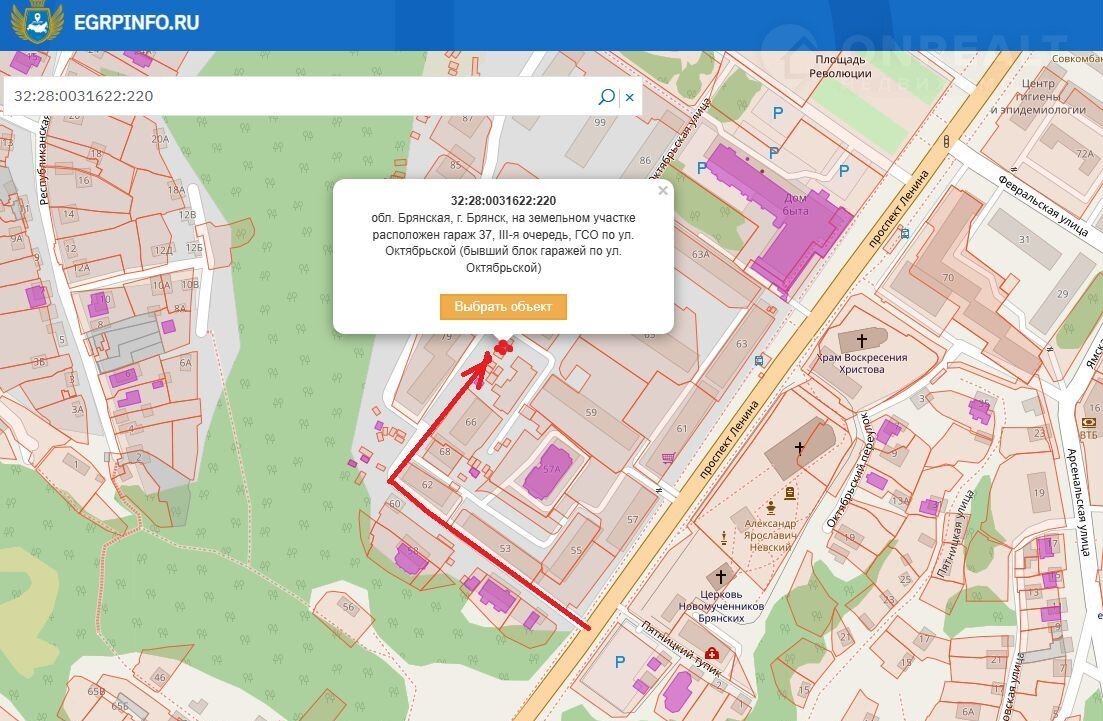1103x721 pixels.
Task: Click the Площадь Революции label
Action: (841, 66)
